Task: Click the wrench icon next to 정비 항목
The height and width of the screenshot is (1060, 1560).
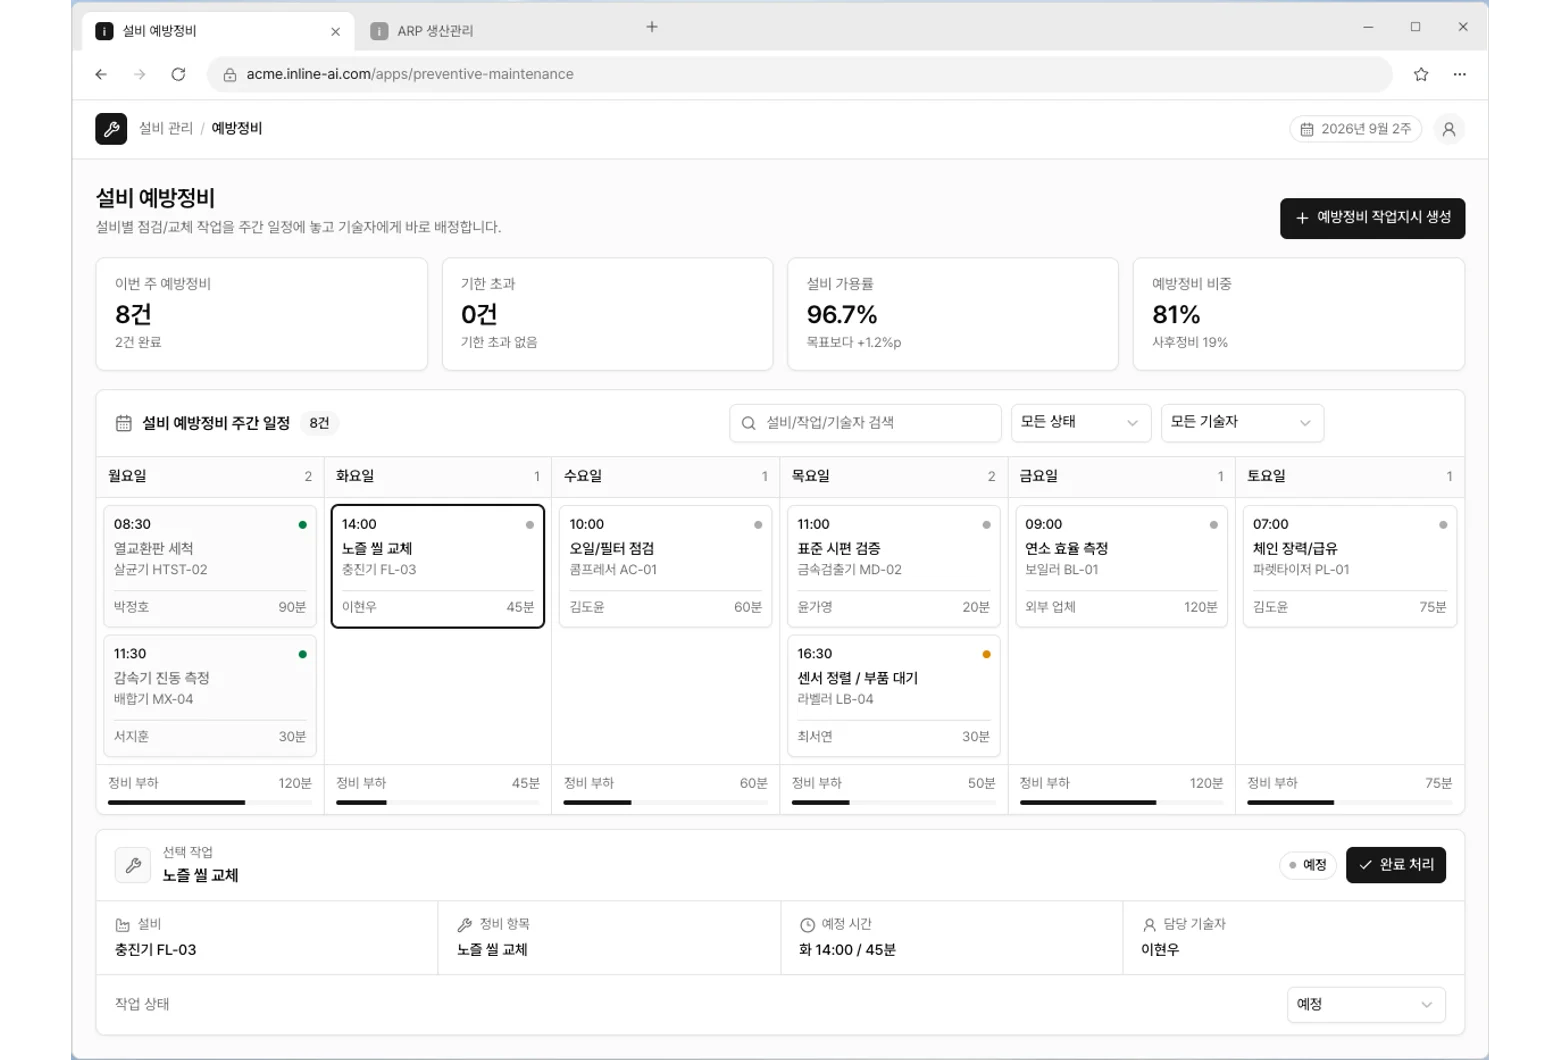Action: point(465,925)
